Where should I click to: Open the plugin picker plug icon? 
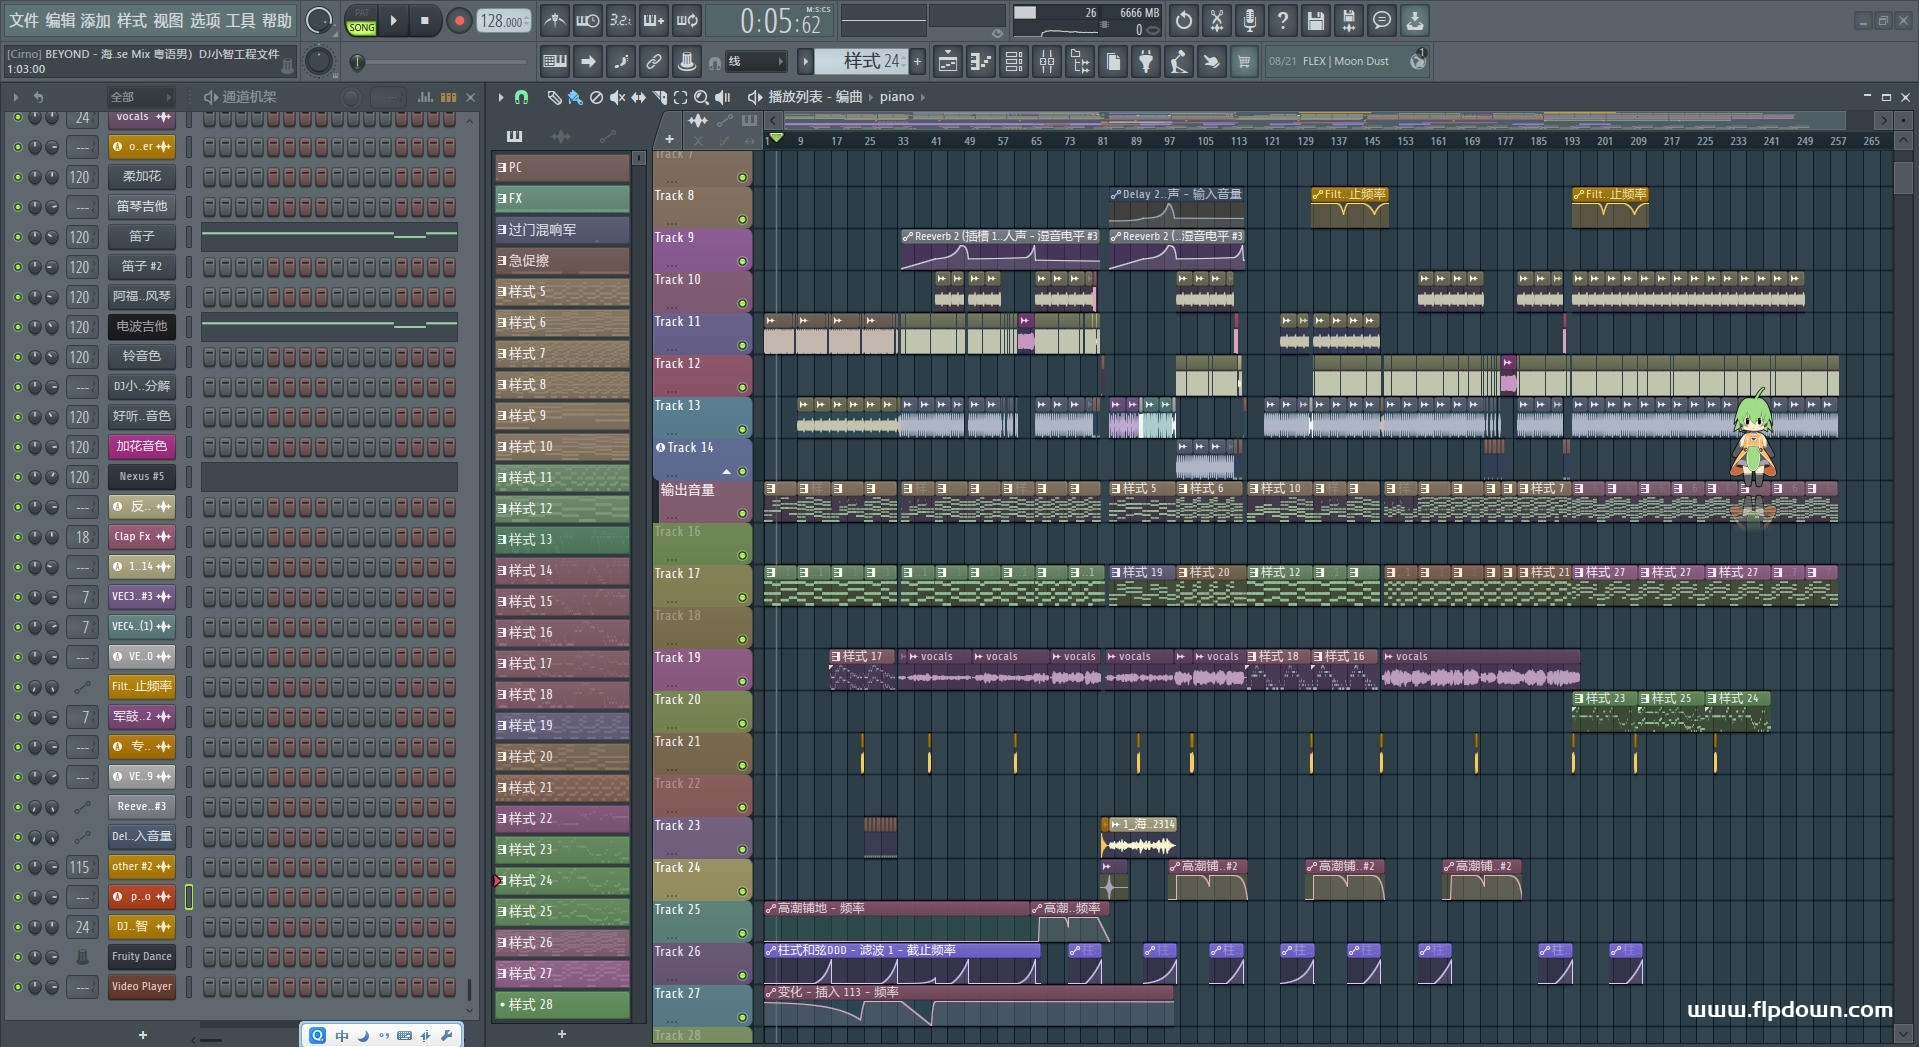[x=1146, y=62]
